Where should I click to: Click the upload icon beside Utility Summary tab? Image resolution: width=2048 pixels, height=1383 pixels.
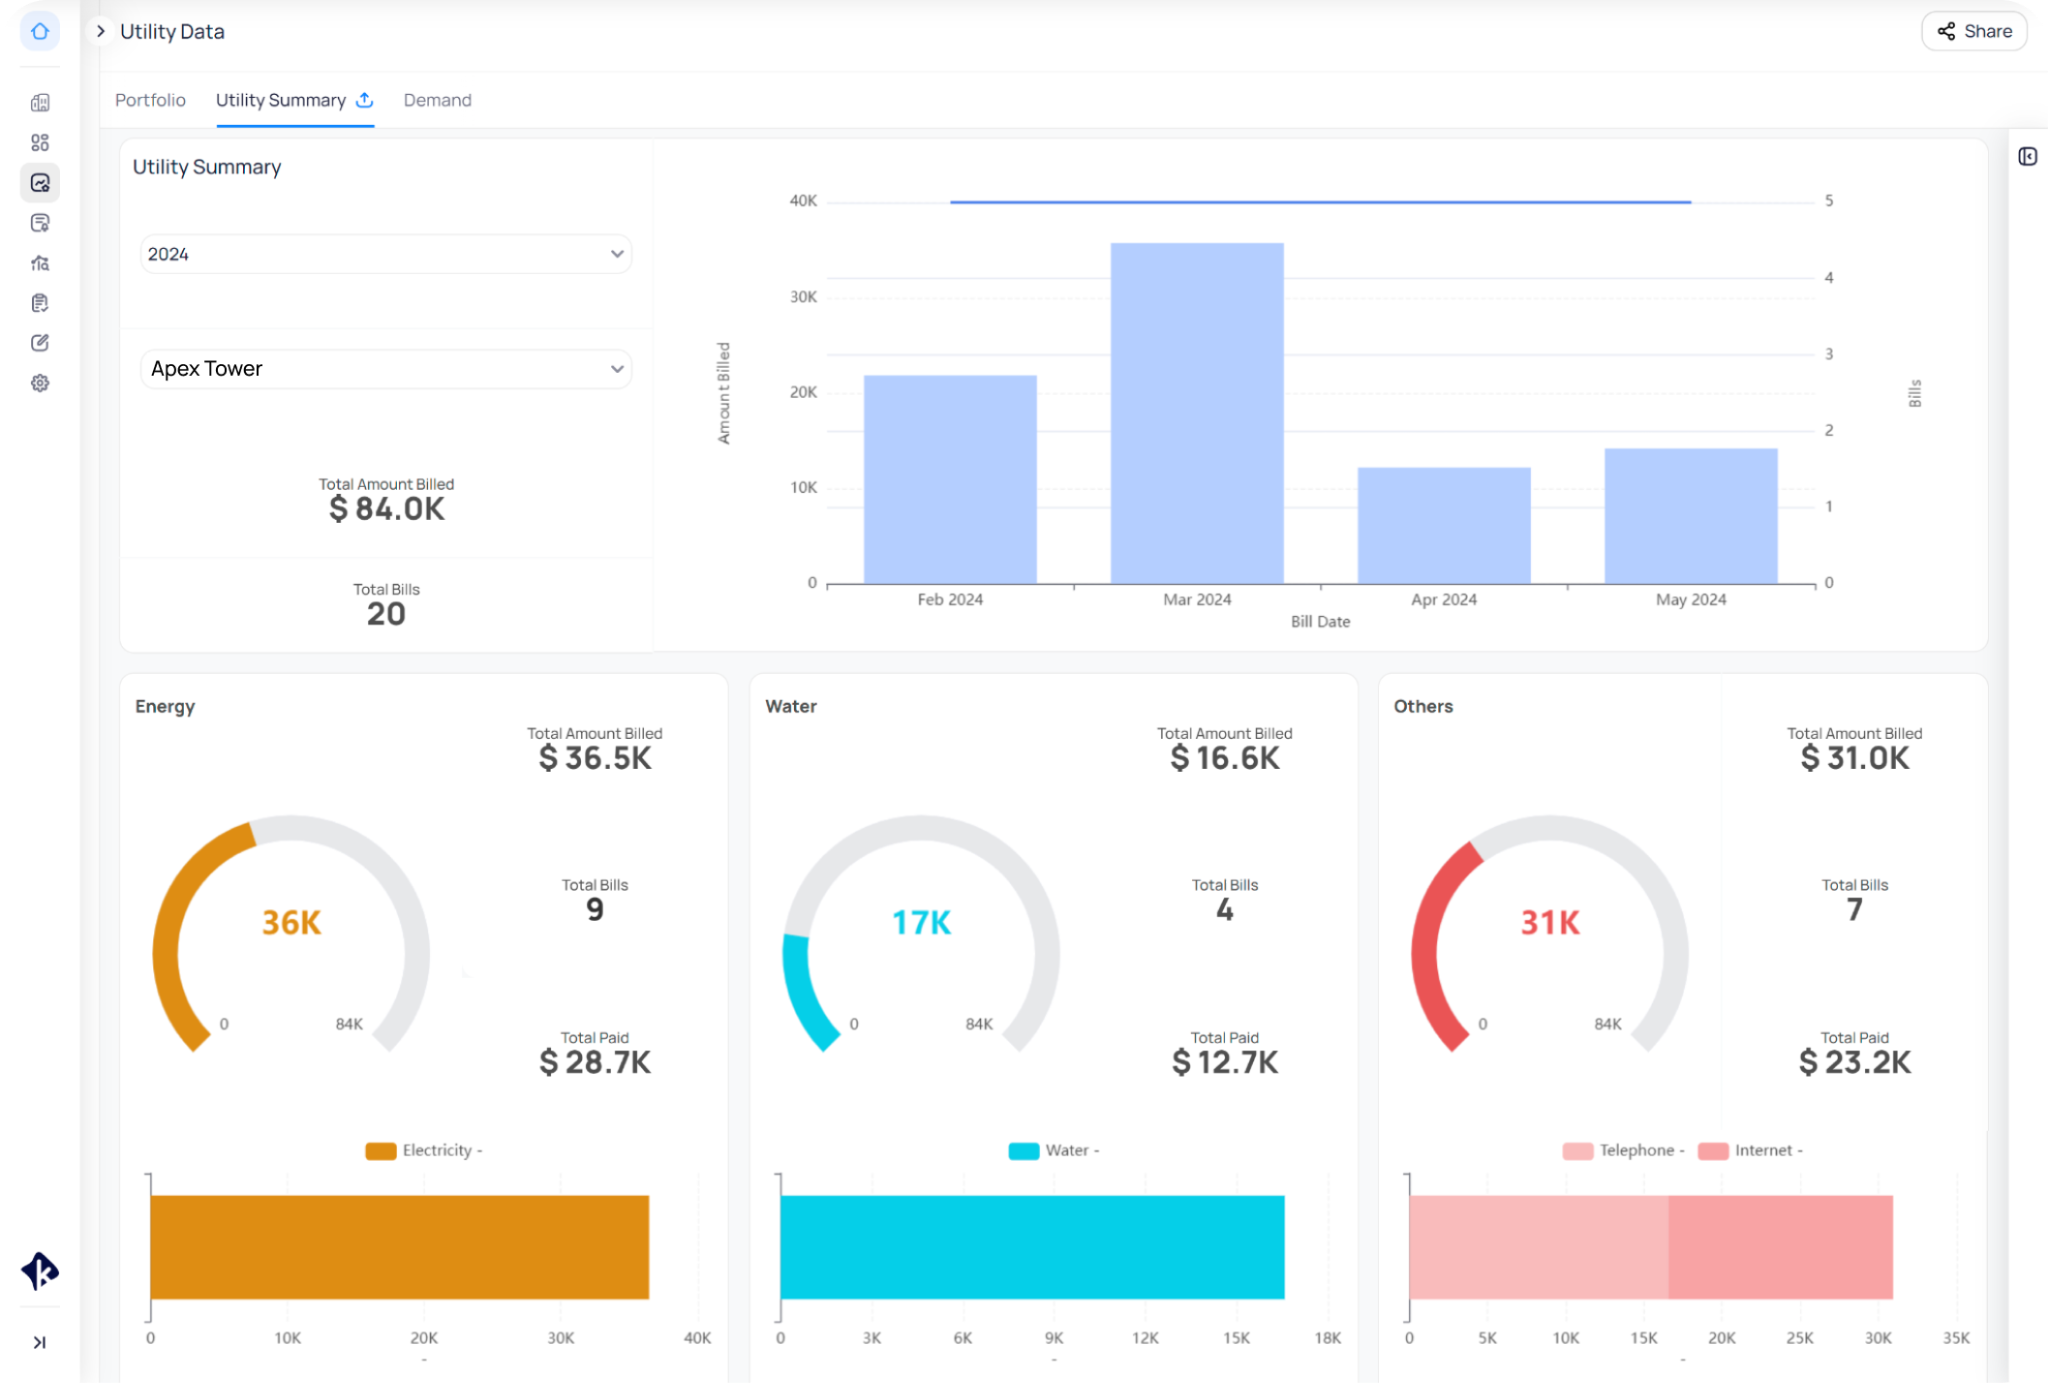[x=365, y=100]
